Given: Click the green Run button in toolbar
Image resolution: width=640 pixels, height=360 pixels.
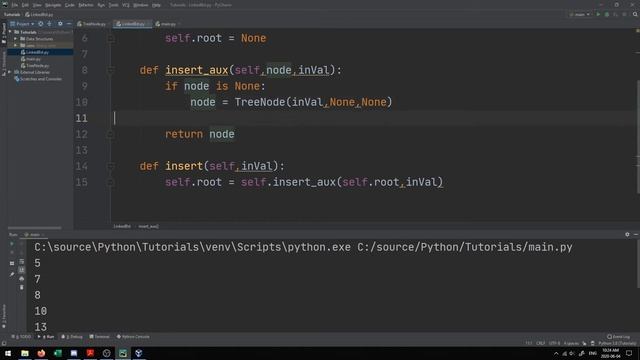Looking at the screenshot, I should point(598,15).
